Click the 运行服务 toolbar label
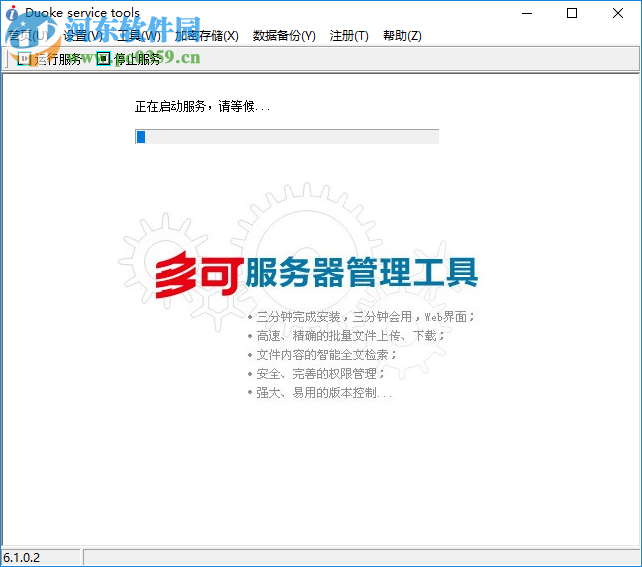Screen dimensions: 642x567 [58, 59]
